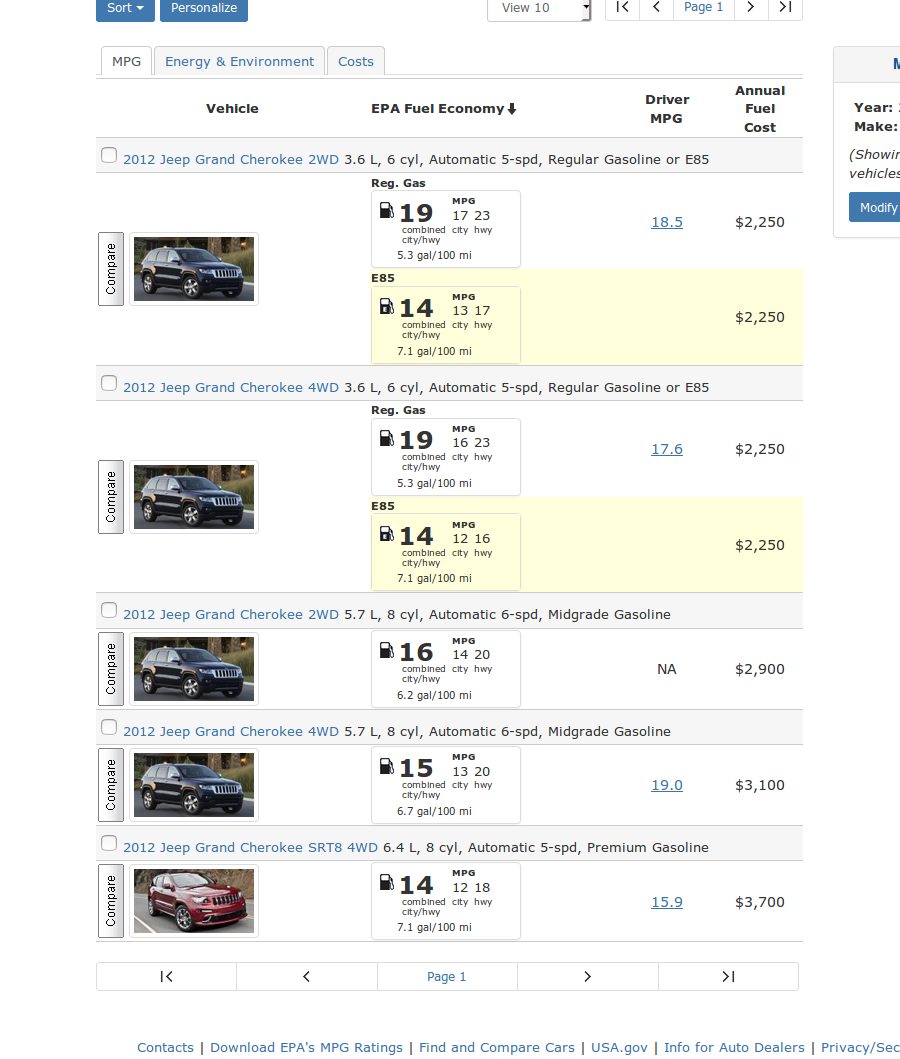Viewport: 900px width, 1059px height.
Task: Go to next page in bottom pager
Action: click(x=587, y=977)
